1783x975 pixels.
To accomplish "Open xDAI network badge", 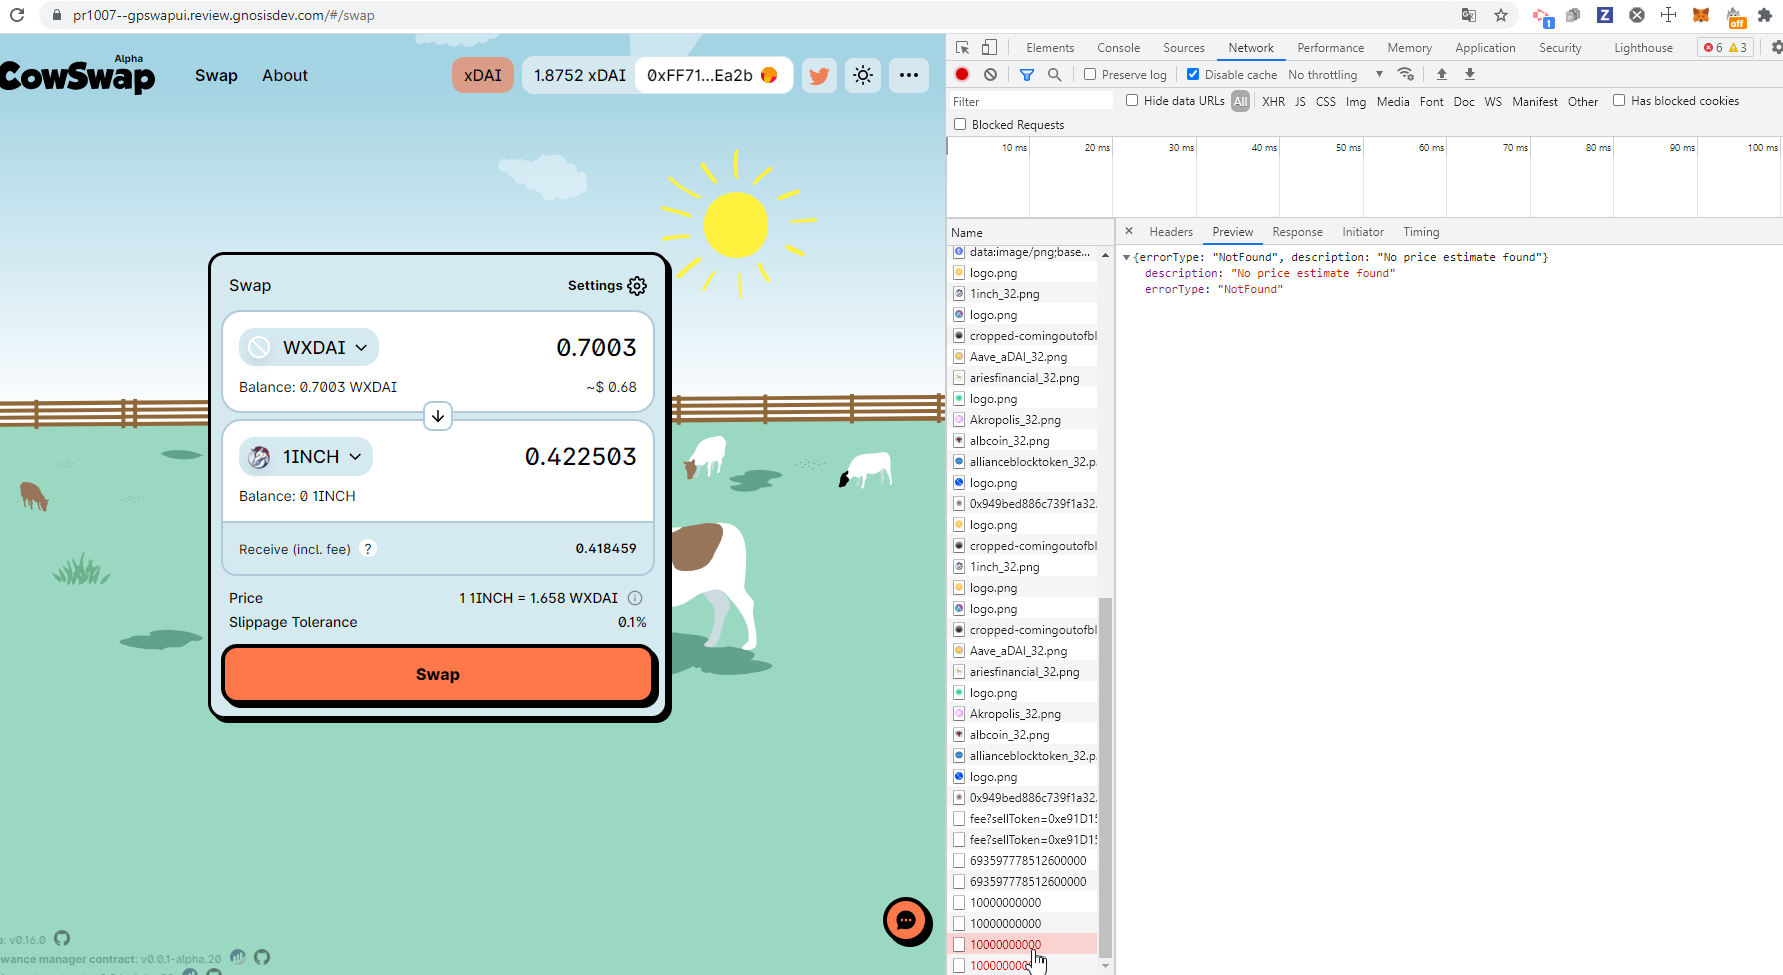I will point(483,75).
